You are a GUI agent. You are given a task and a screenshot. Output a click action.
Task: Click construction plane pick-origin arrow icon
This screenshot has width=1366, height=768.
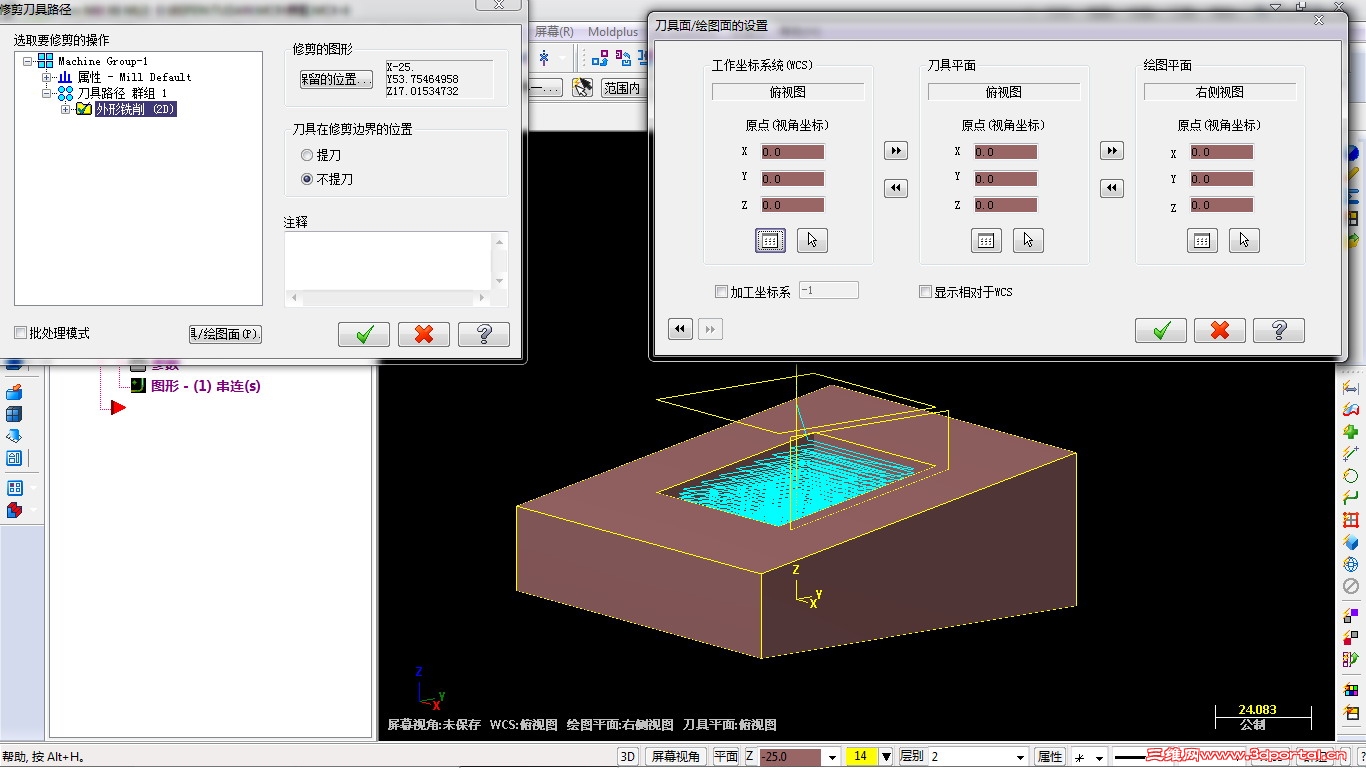1244,240
